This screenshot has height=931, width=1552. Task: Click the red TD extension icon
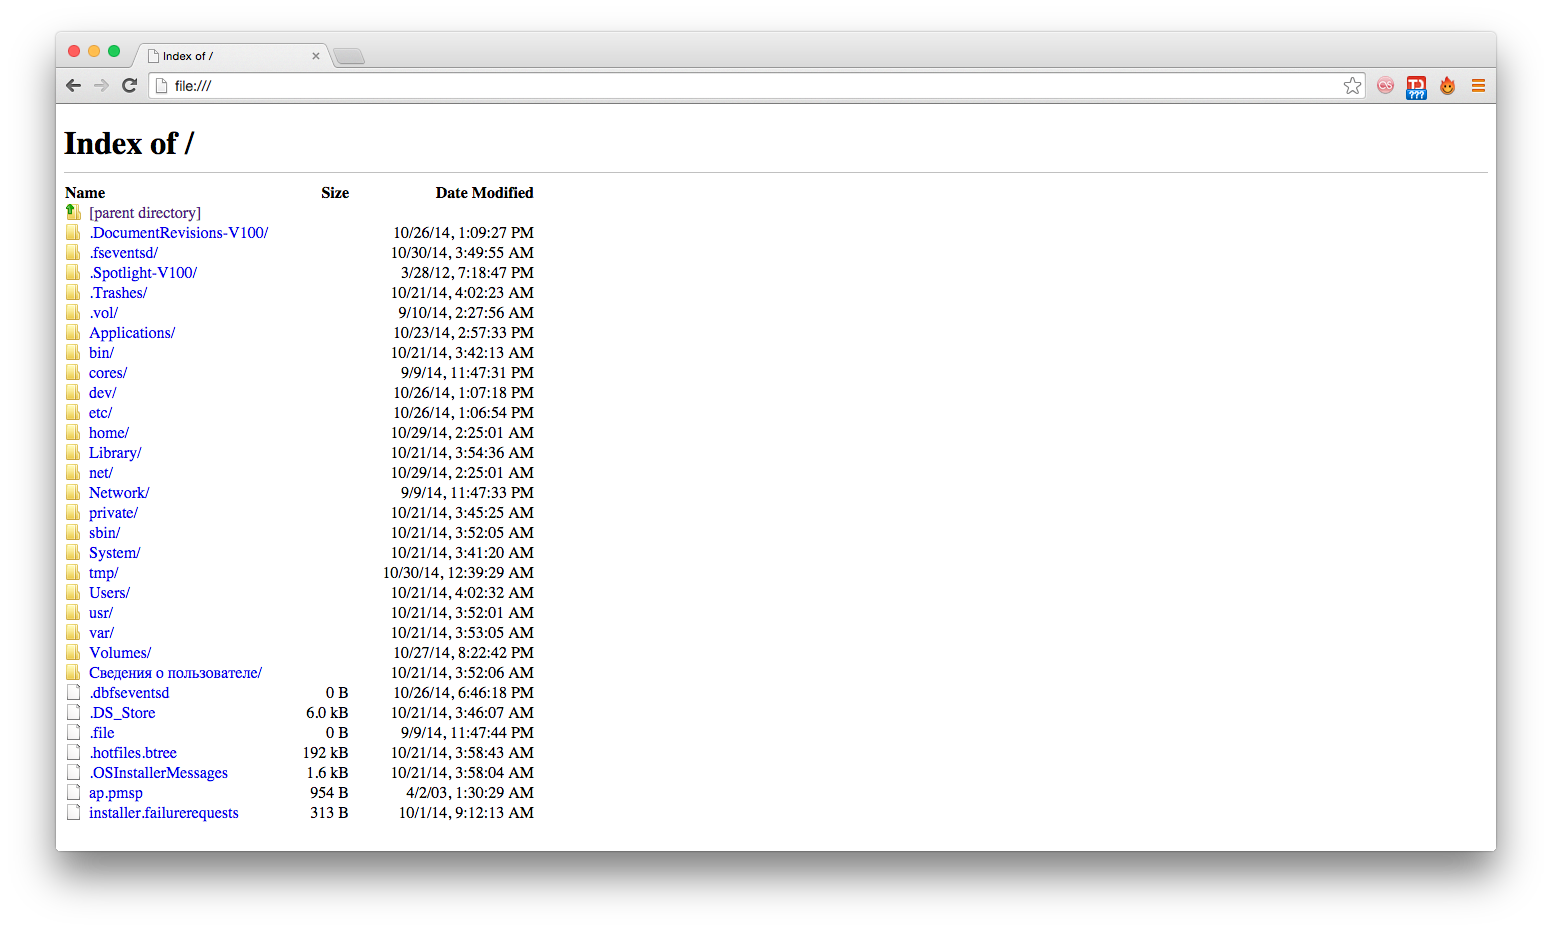click(x=1416, y=87)
